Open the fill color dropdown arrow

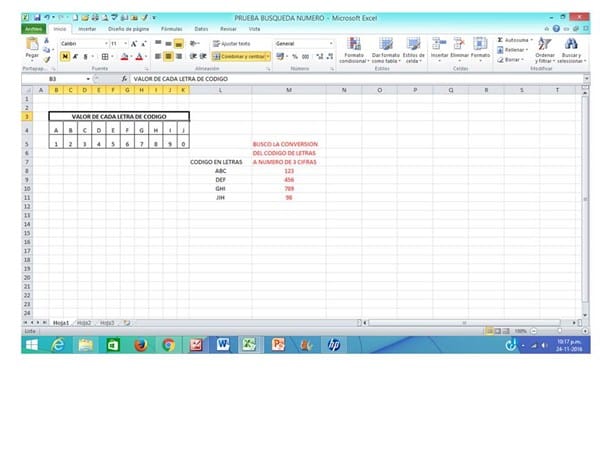131,57
